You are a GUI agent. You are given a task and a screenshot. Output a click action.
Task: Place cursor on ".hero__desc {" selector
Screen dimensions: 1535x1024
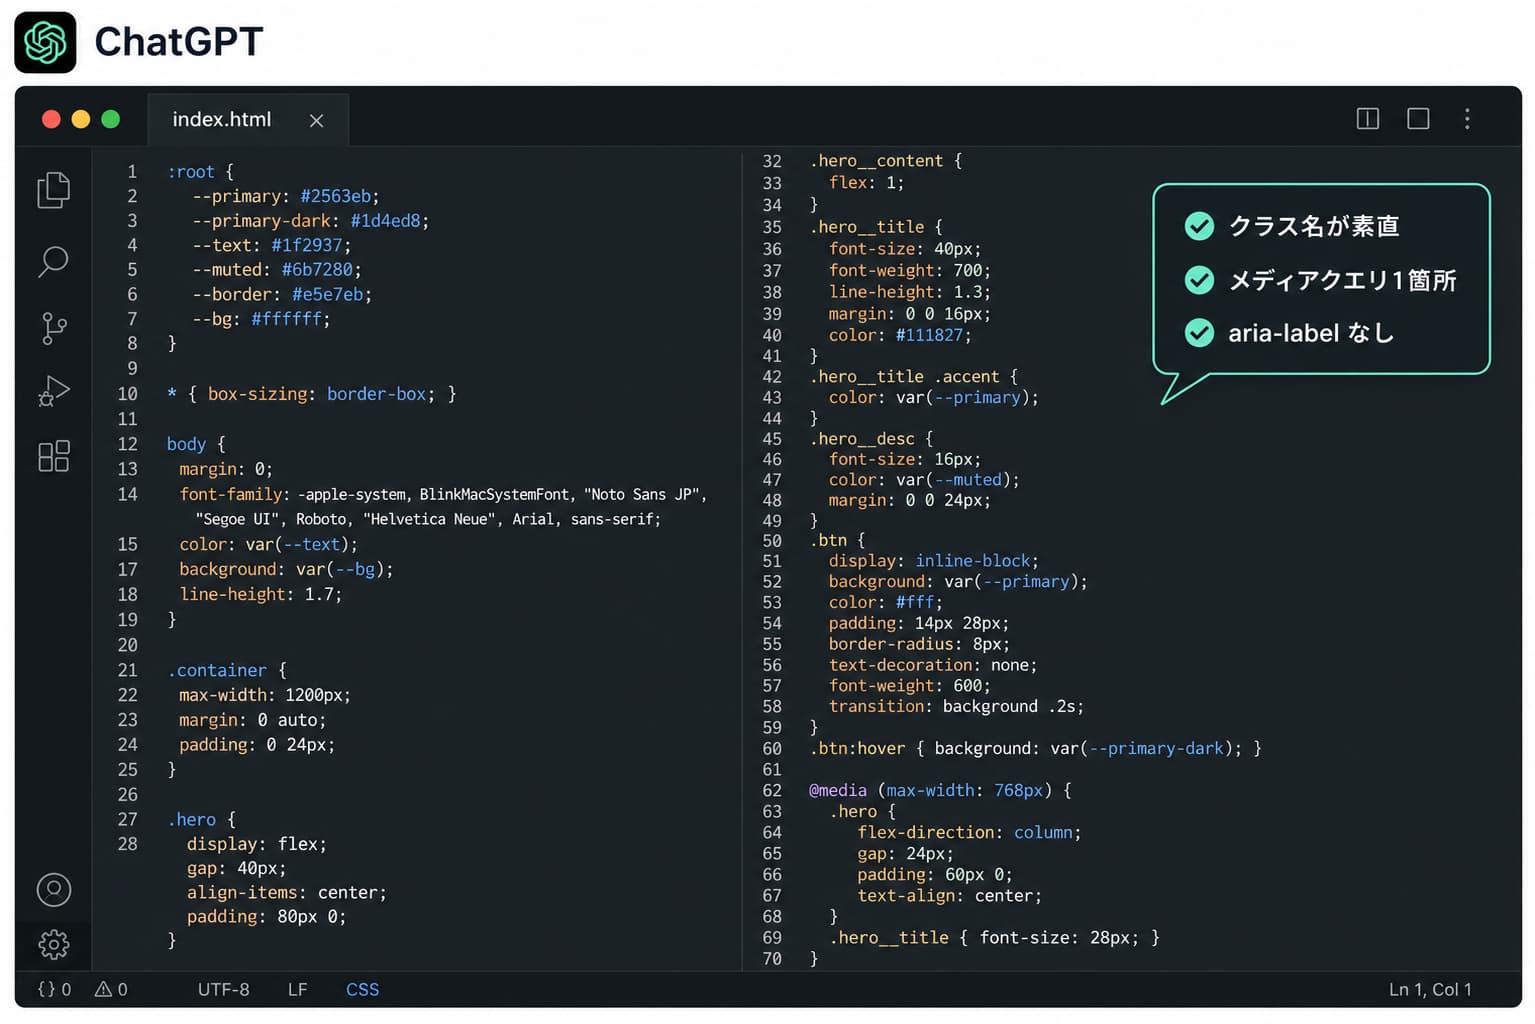(870, 439)
